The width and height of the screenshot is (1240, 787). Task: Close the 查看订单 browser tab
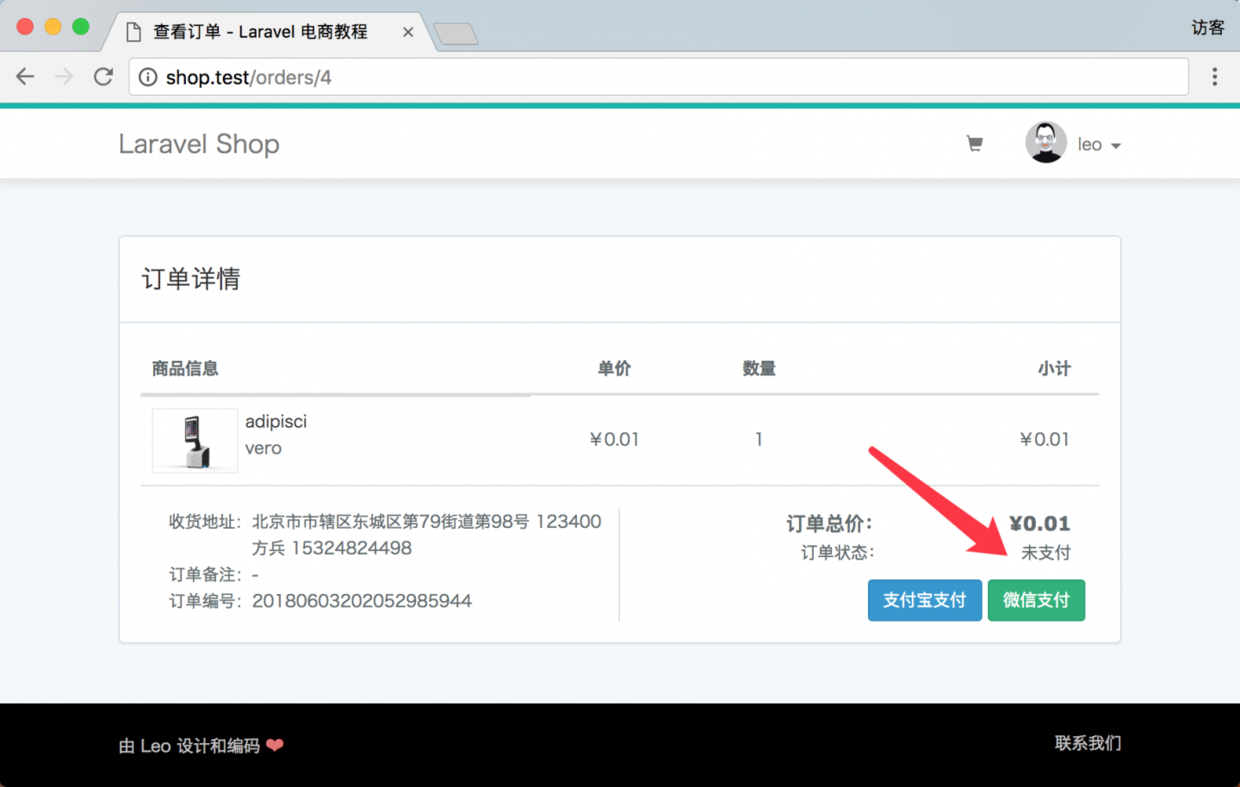point(408,32)
